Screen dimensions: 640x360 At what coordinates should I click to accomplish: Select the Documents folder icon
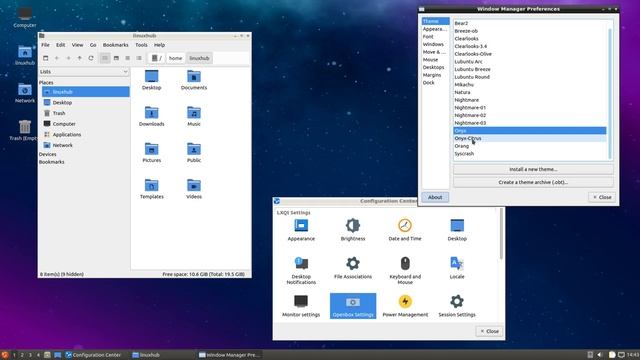(194, 80)
